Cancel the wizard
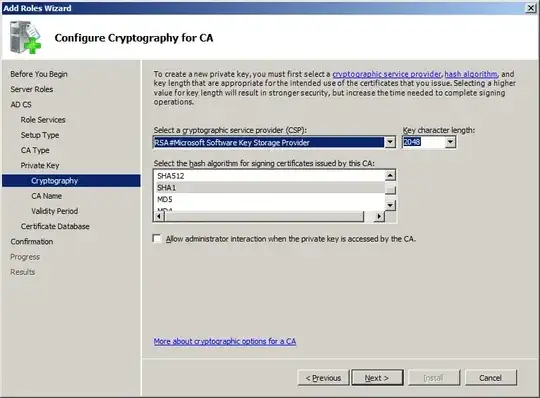 pyautogui.click(x=491, y=378)
